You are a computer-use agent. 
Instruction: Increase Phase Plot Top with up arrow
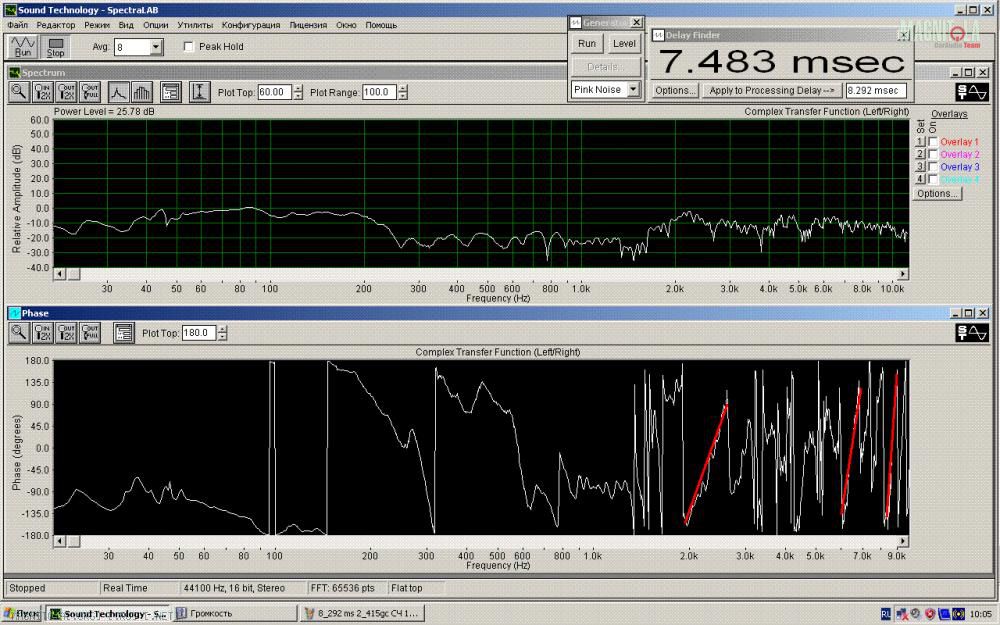(x=222, y=329)
